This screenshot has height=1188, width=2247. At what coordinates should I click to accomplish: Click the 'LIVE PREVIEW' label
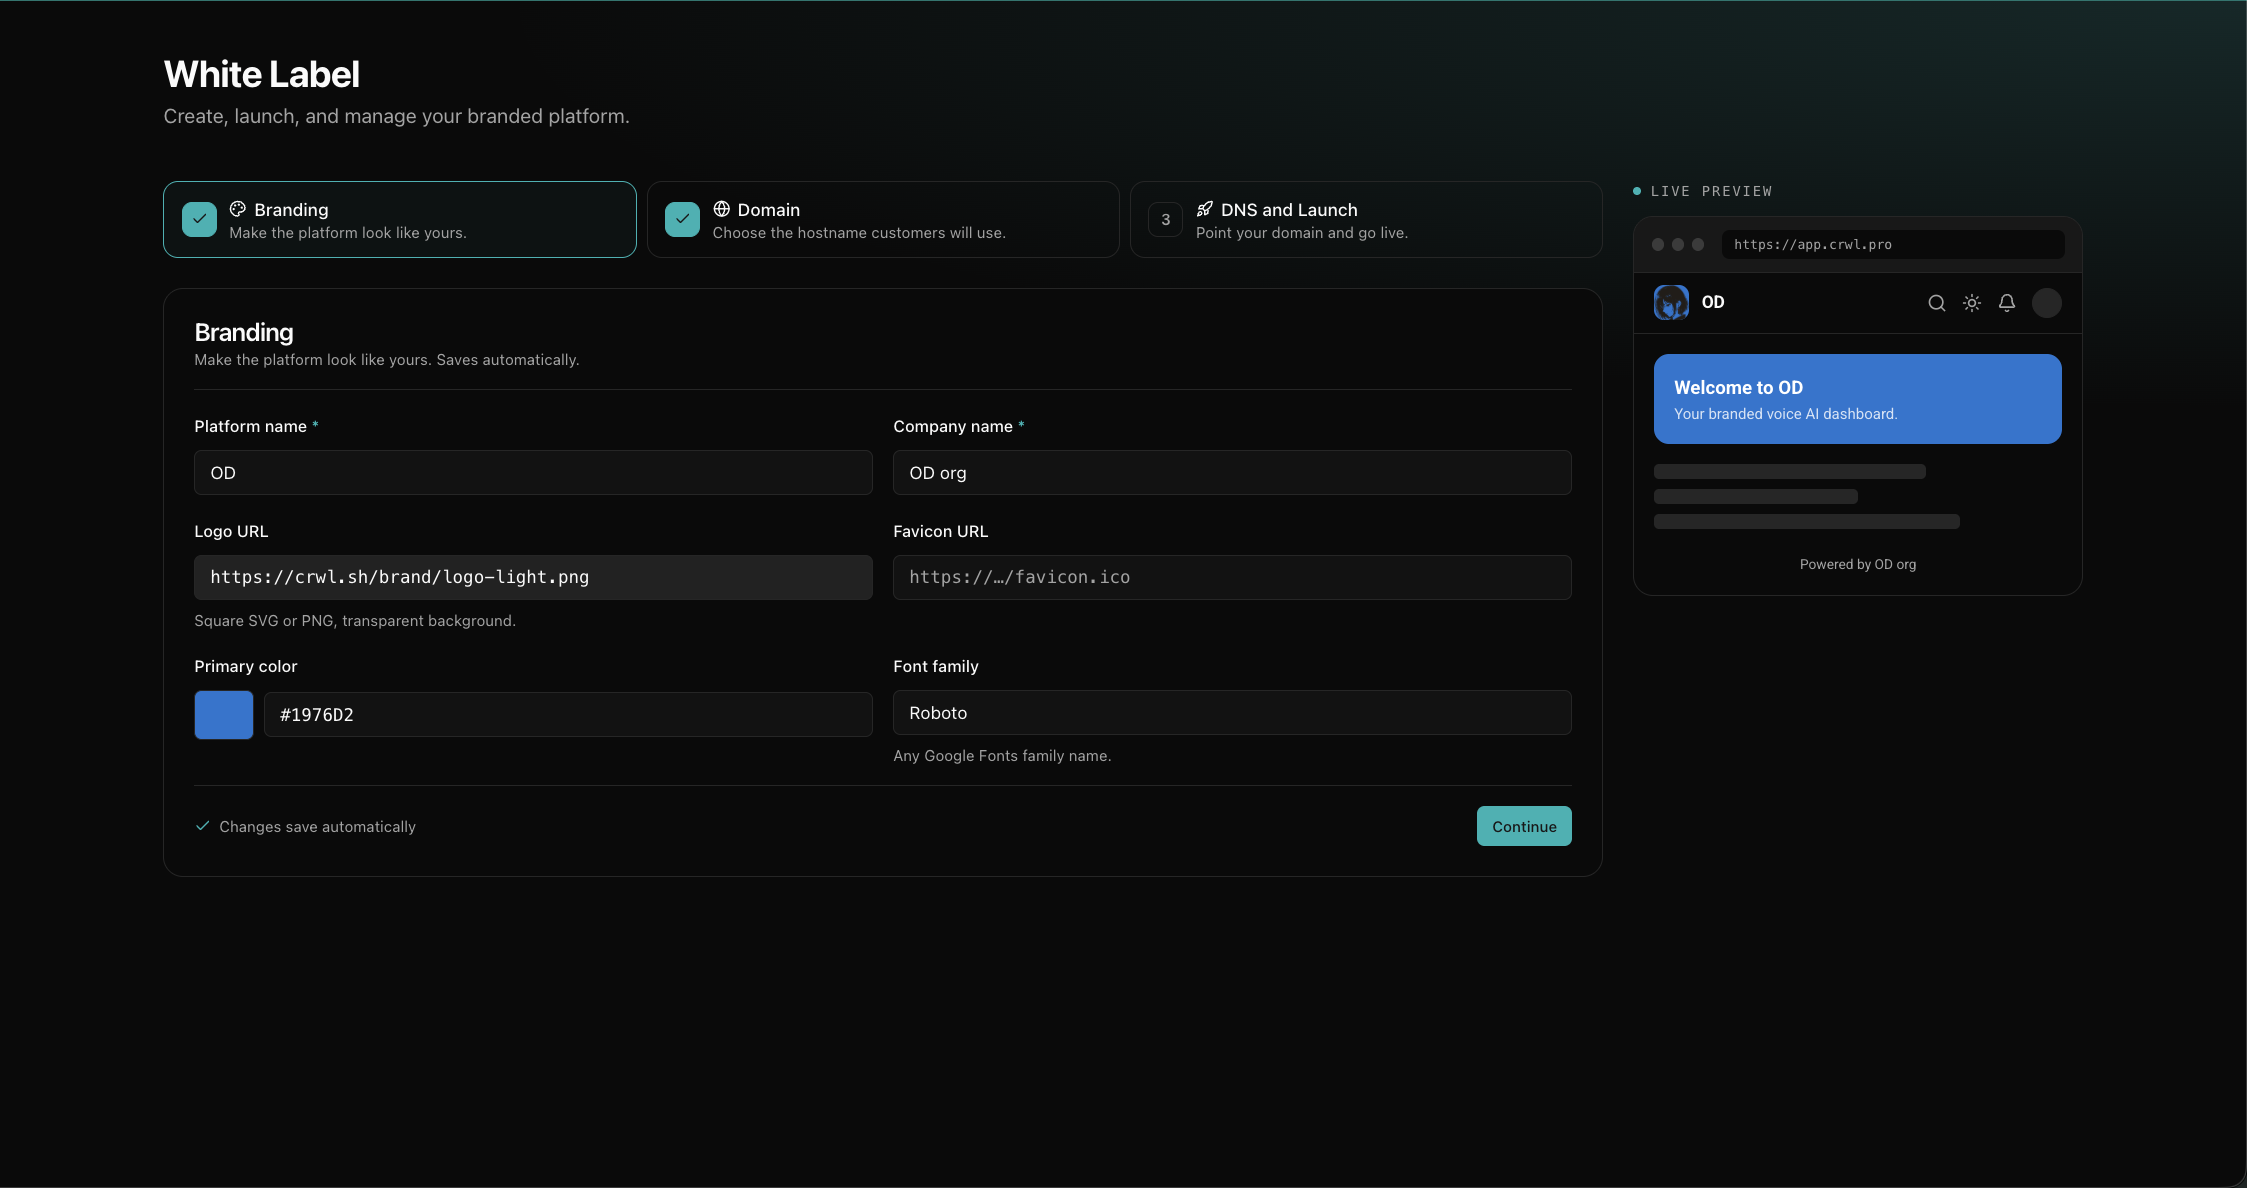(x=1710, y=191)
